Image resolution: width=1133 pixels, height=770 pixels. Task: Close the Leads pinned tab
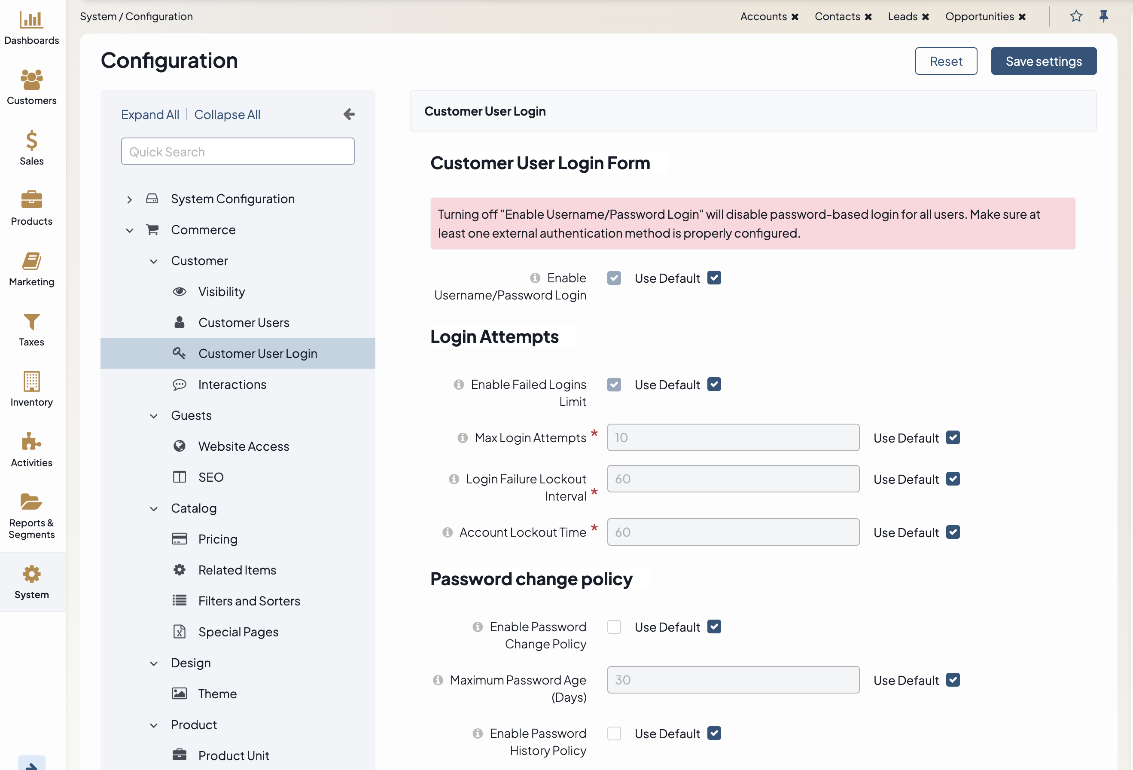coord(926,17)
